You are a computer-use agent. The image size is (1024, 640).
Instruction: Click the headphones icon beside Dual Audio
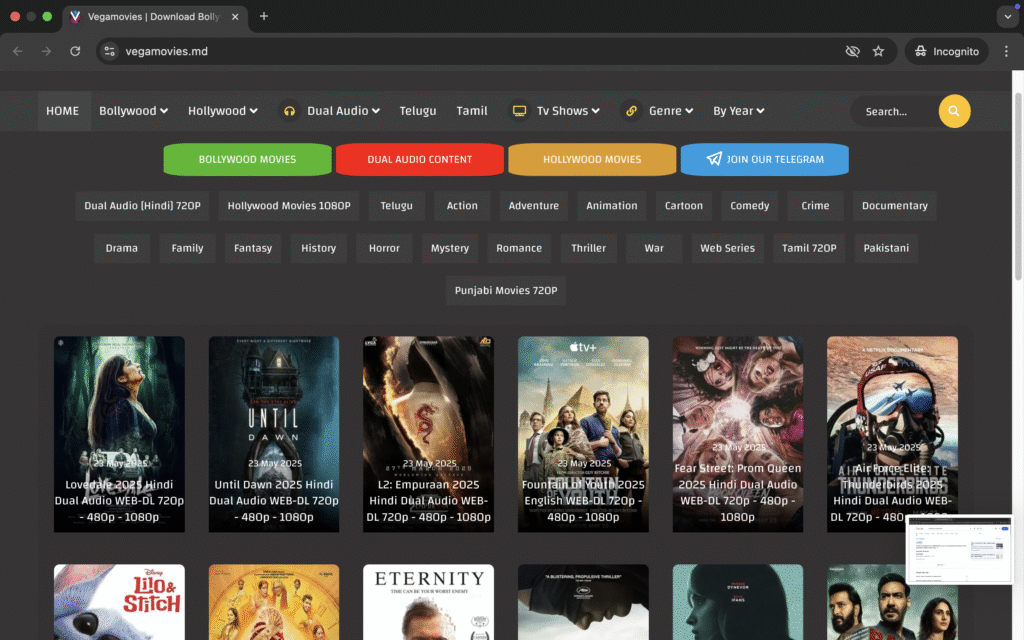(289, 111)
